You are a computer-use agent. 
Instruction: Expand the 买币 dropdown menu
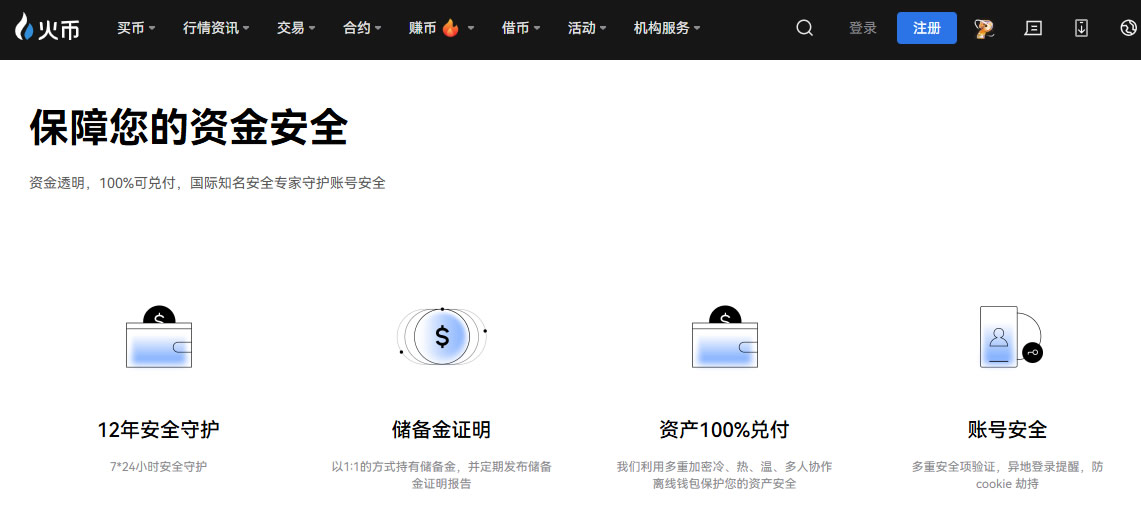pyautogui.click(x=136, y=28)
